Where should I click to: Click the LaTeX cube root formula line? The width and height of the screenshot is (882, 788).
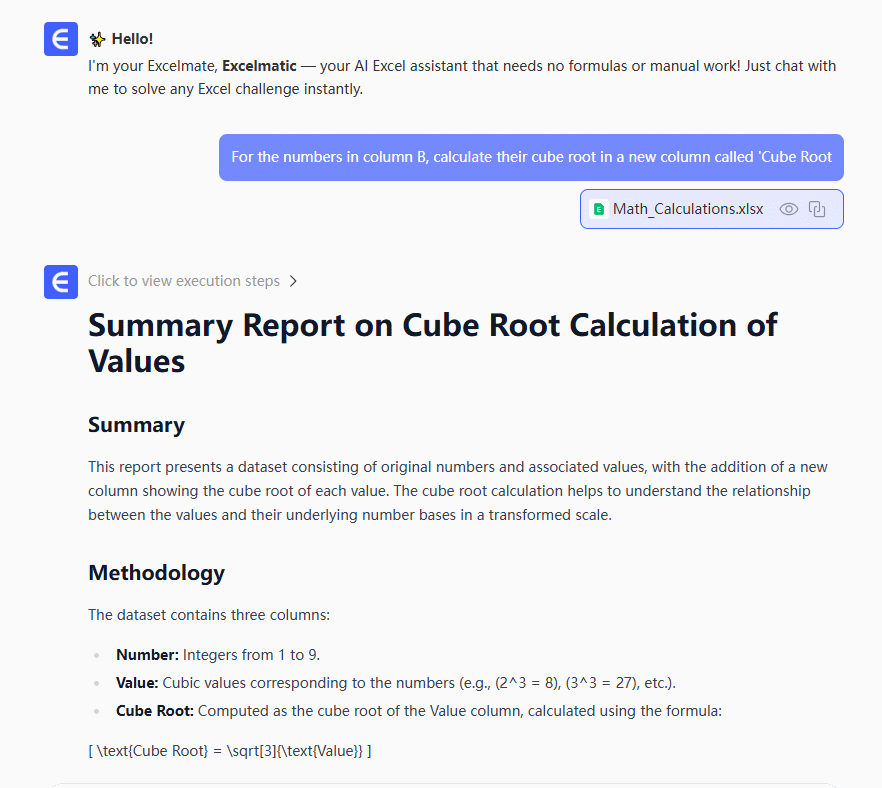point(229,750)
